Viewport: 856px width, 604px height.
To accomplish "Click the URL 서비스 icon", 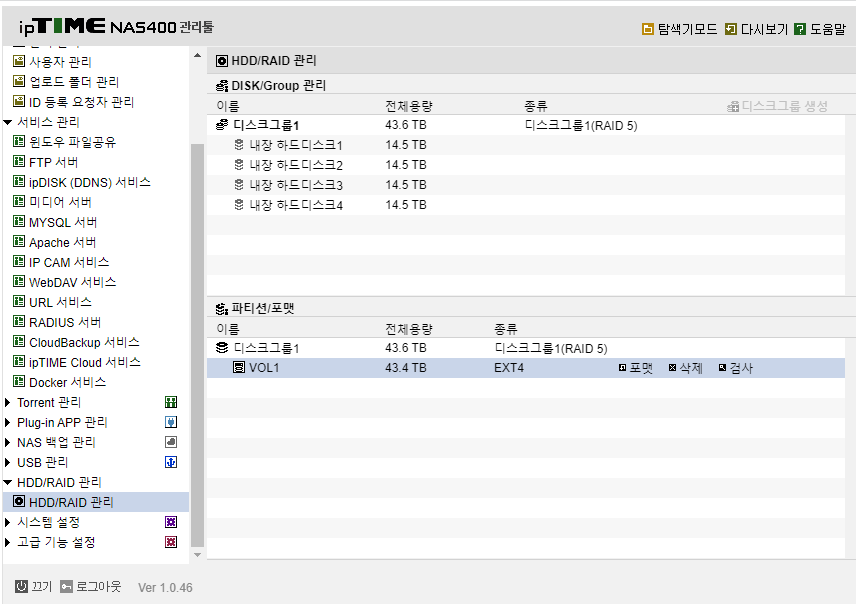I will [x=19, y=301].
